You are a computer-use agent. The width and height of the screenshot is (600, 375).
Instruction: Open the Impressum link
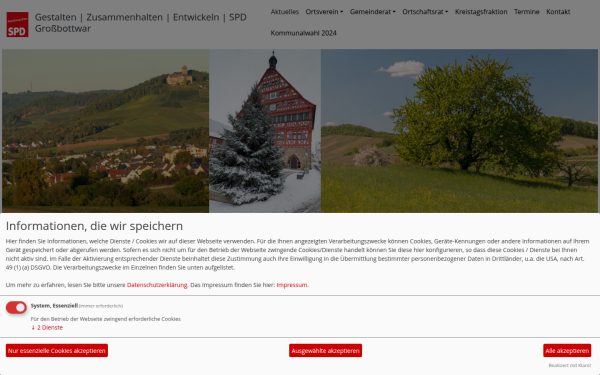[x=292, y=285]
